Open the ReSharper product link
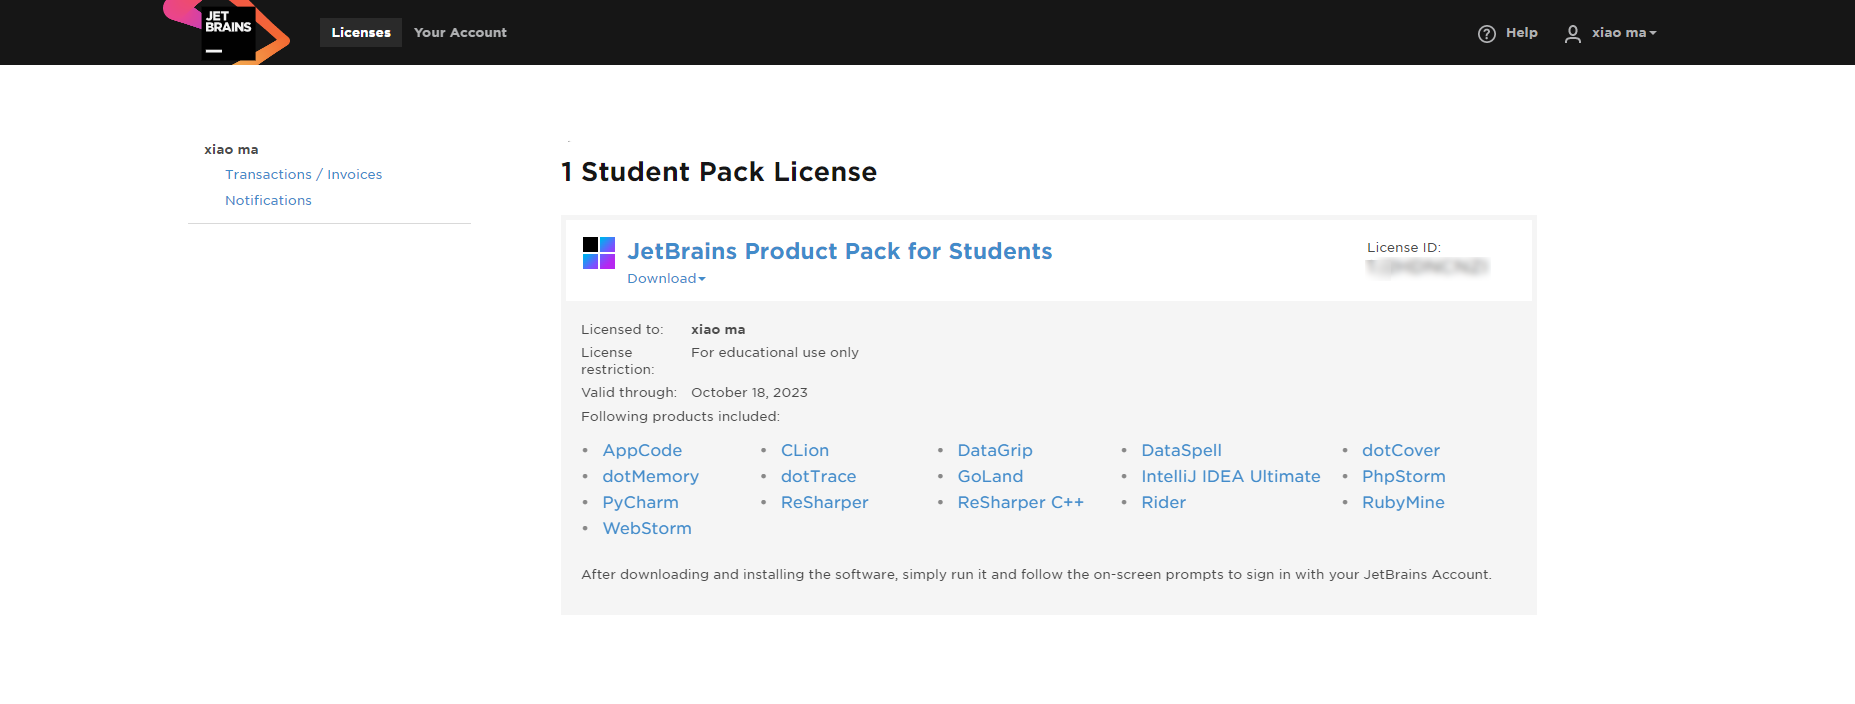The height and width of the screenshot is (704, 1855). pyautogui.click(x=825, y=502)
